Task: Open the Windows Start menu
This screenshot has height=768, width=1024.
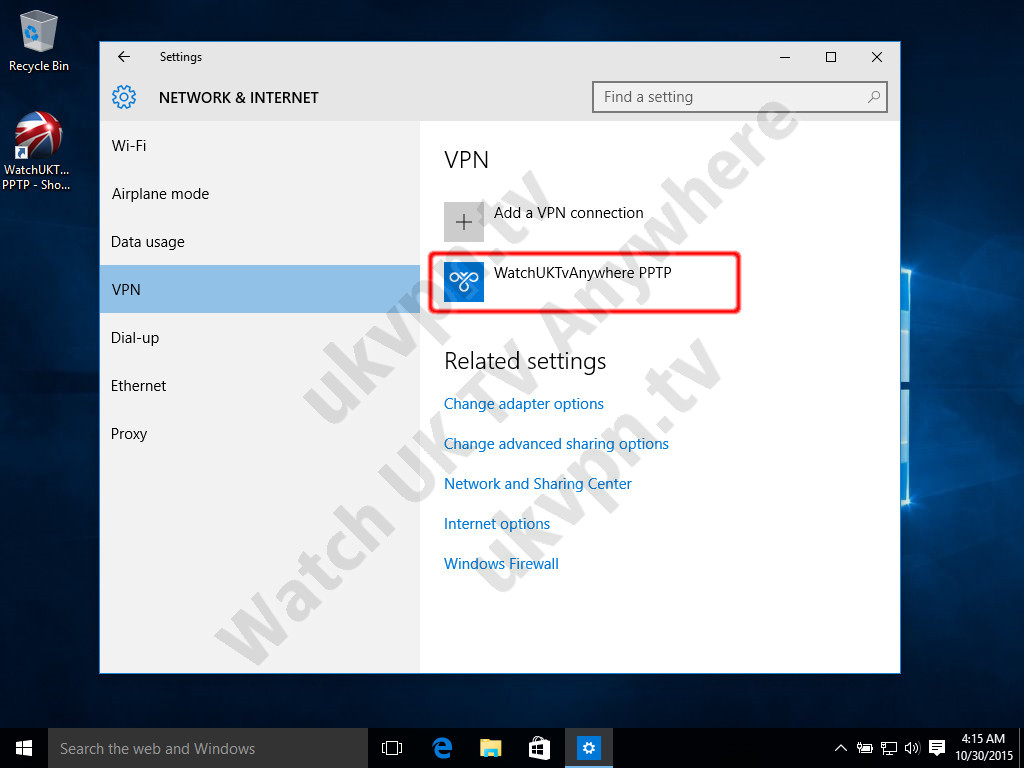Action: tap(24, 748)
